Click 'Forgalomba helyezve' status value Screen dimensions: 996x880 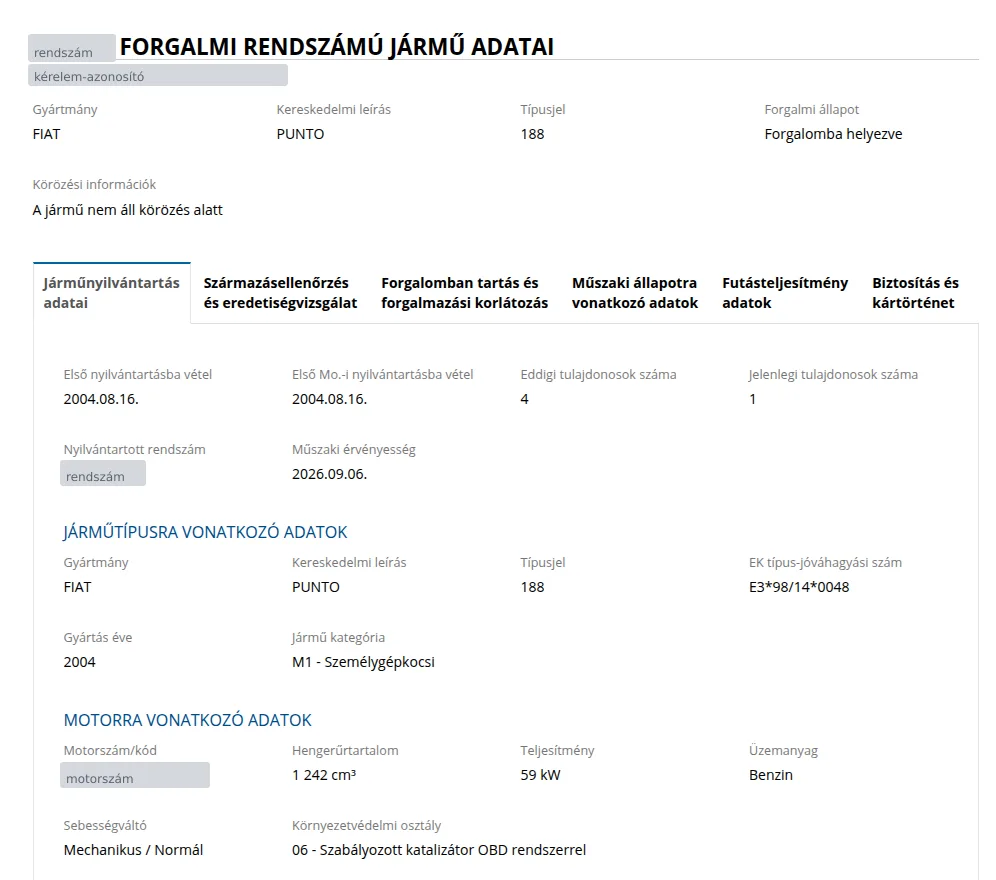[833, 134]
